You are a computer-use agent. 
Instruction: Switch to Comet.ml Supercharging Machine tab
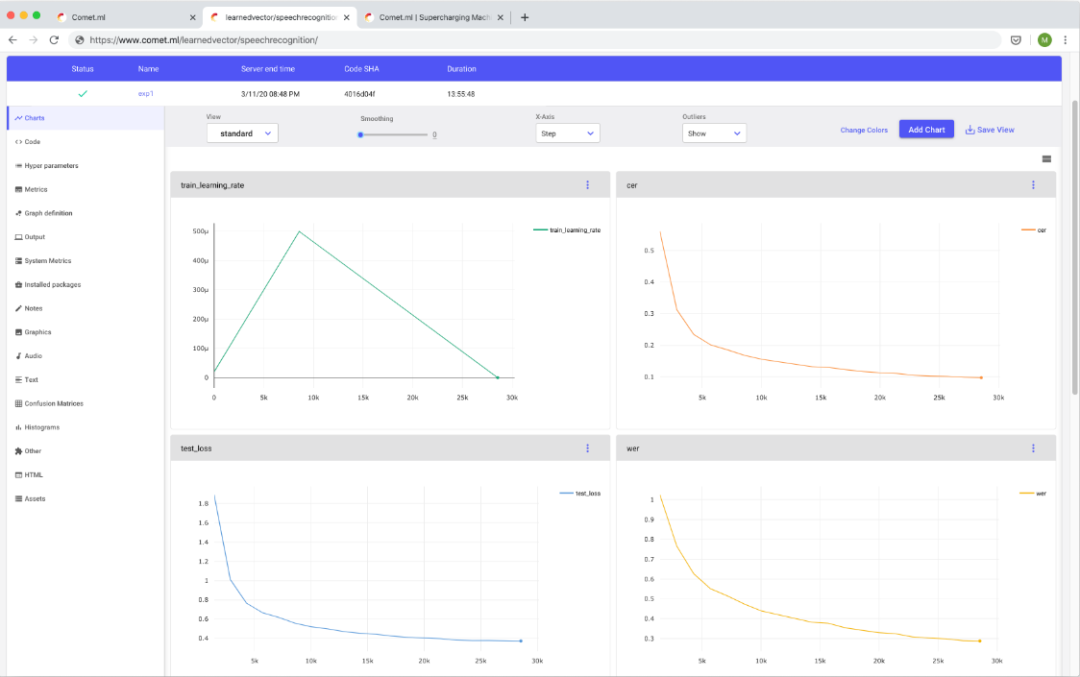point(434,17)
